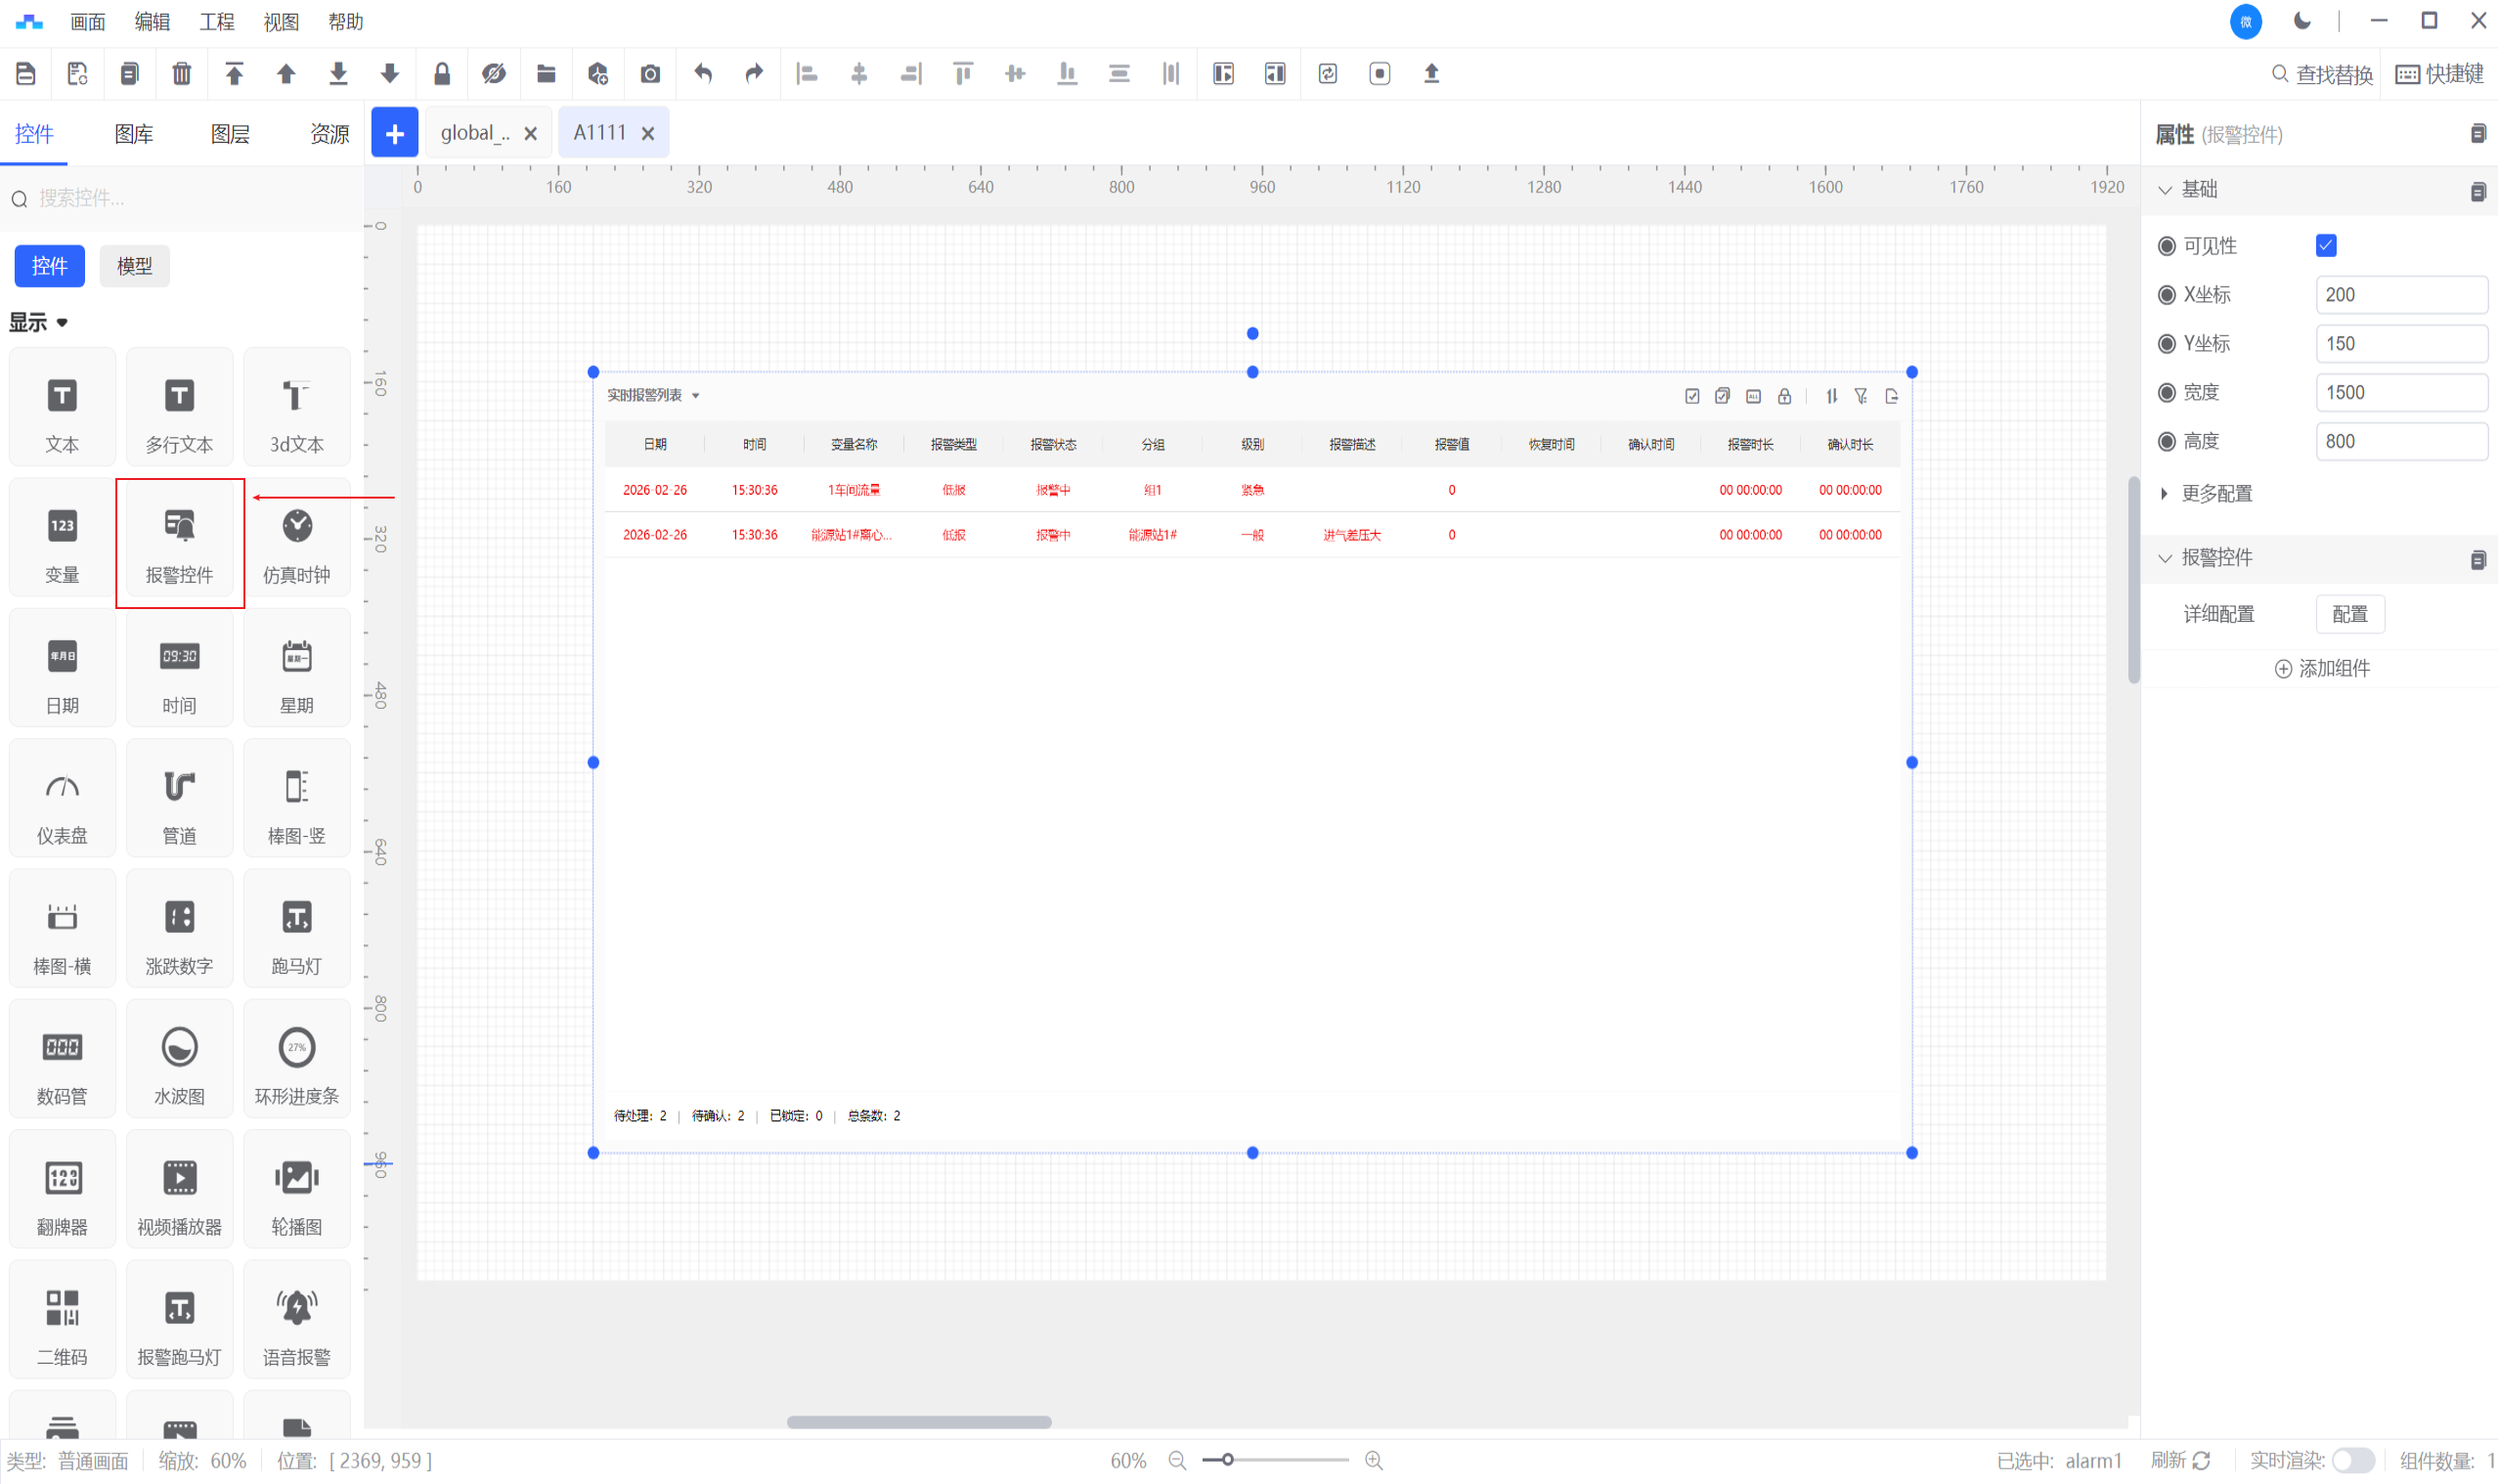The width and height of the screenshot is (2498, 1484).
Task: Select the 仪表盘 gauge widget
Action: 62,803
